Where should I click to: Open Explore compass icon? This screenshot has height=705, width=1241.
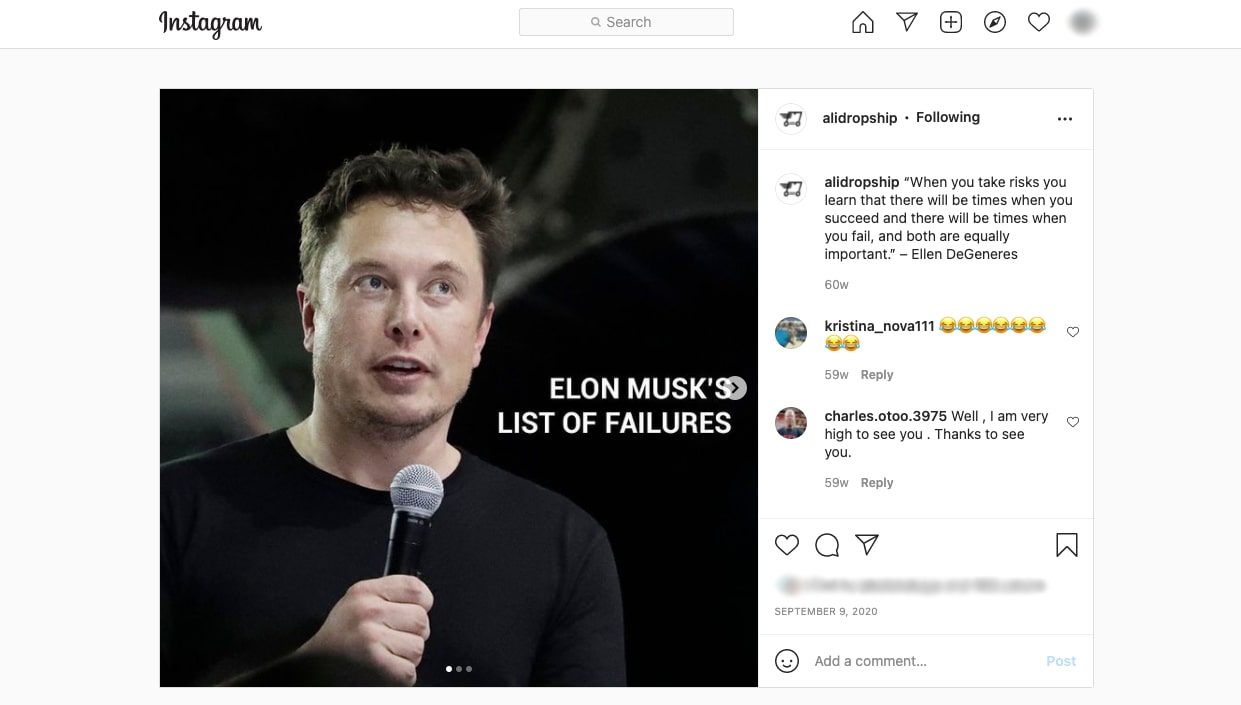pyautogui.click(x=994, y=22)
